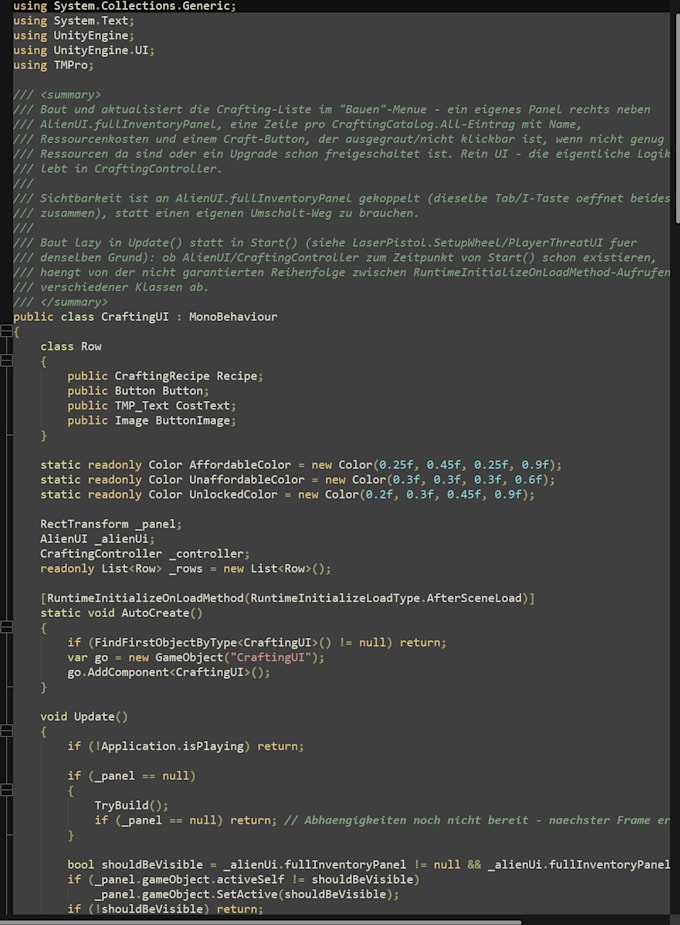Click 'Application.isPlaying' check line

pos(185,746)
